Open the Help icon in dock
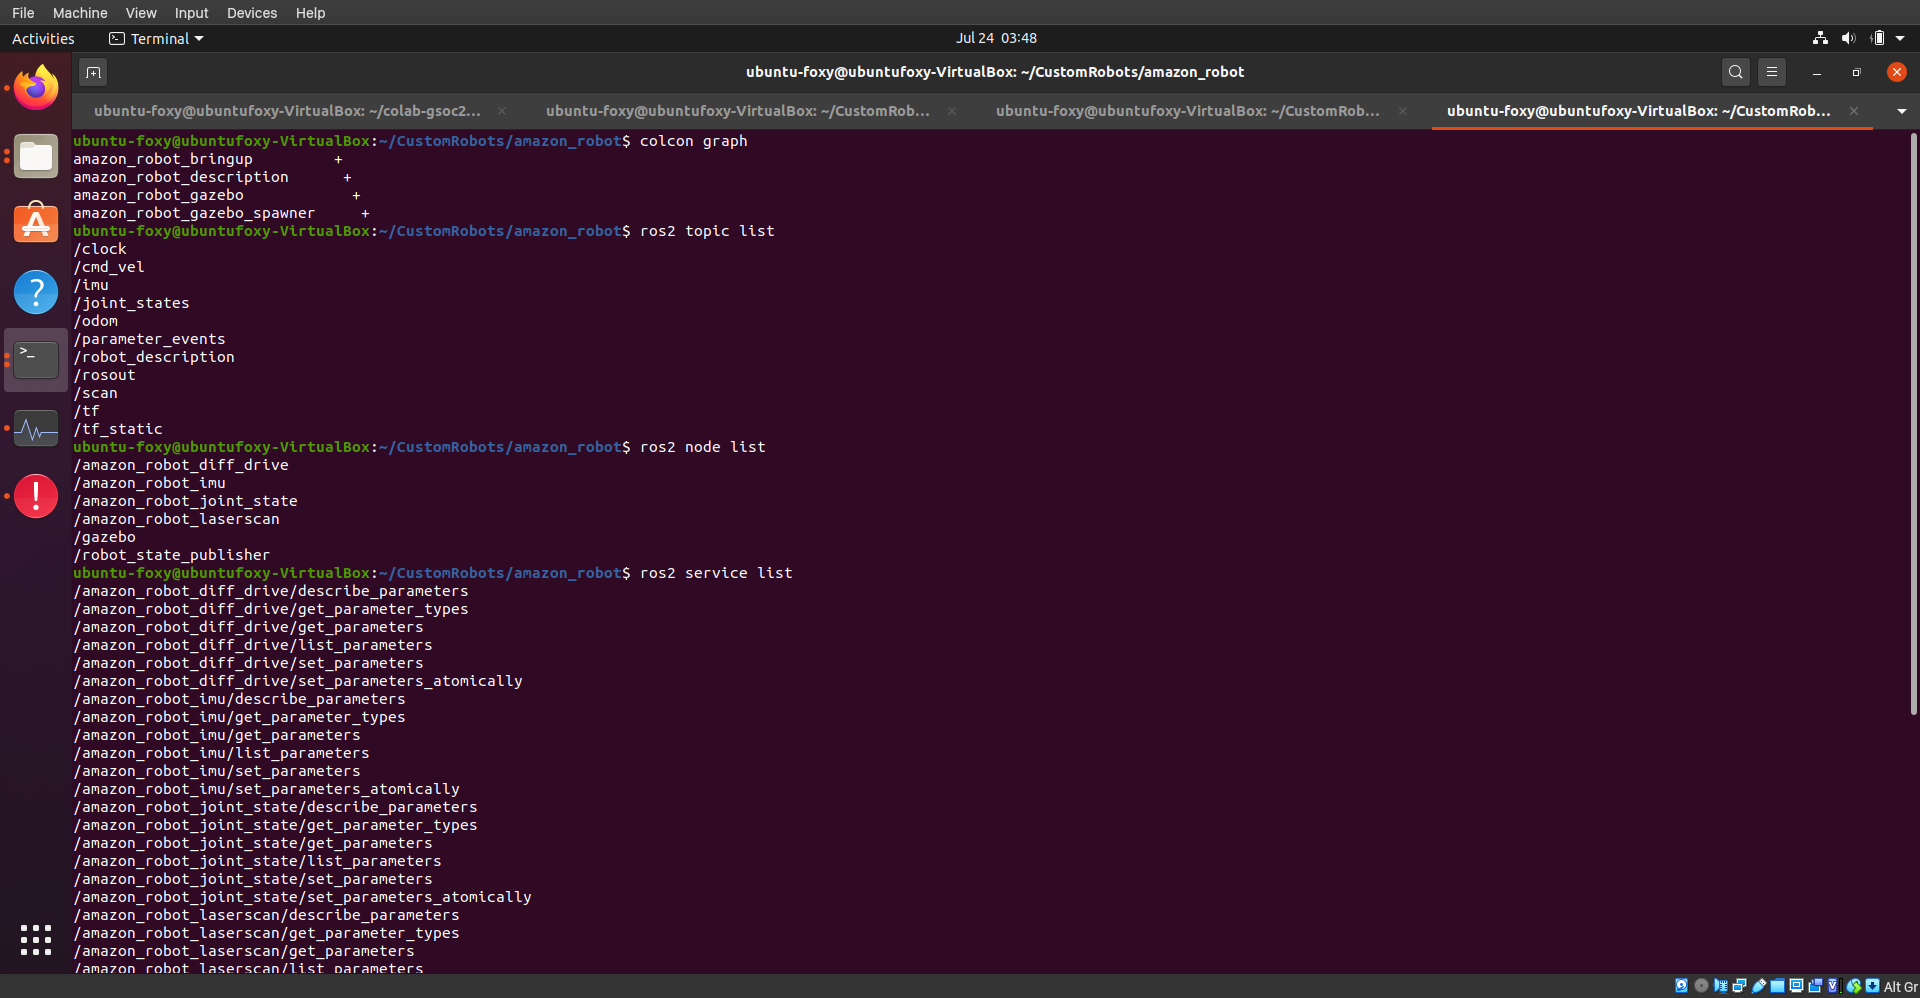 [36, 292]
